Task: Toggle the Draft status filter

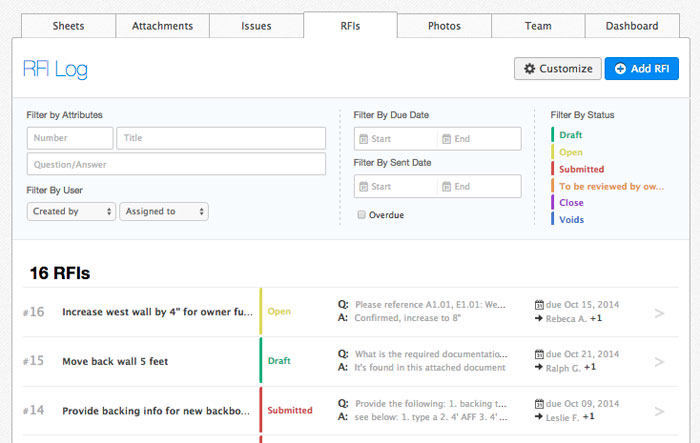Action: click(x=571, y=135)
